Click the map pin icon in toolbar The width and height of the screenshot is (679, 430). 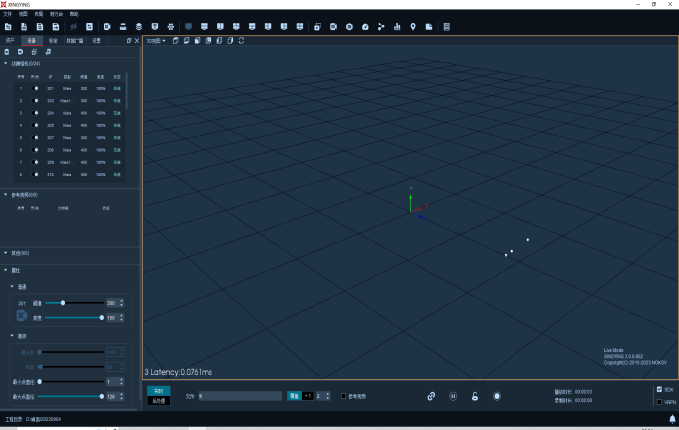pos(413,27)
